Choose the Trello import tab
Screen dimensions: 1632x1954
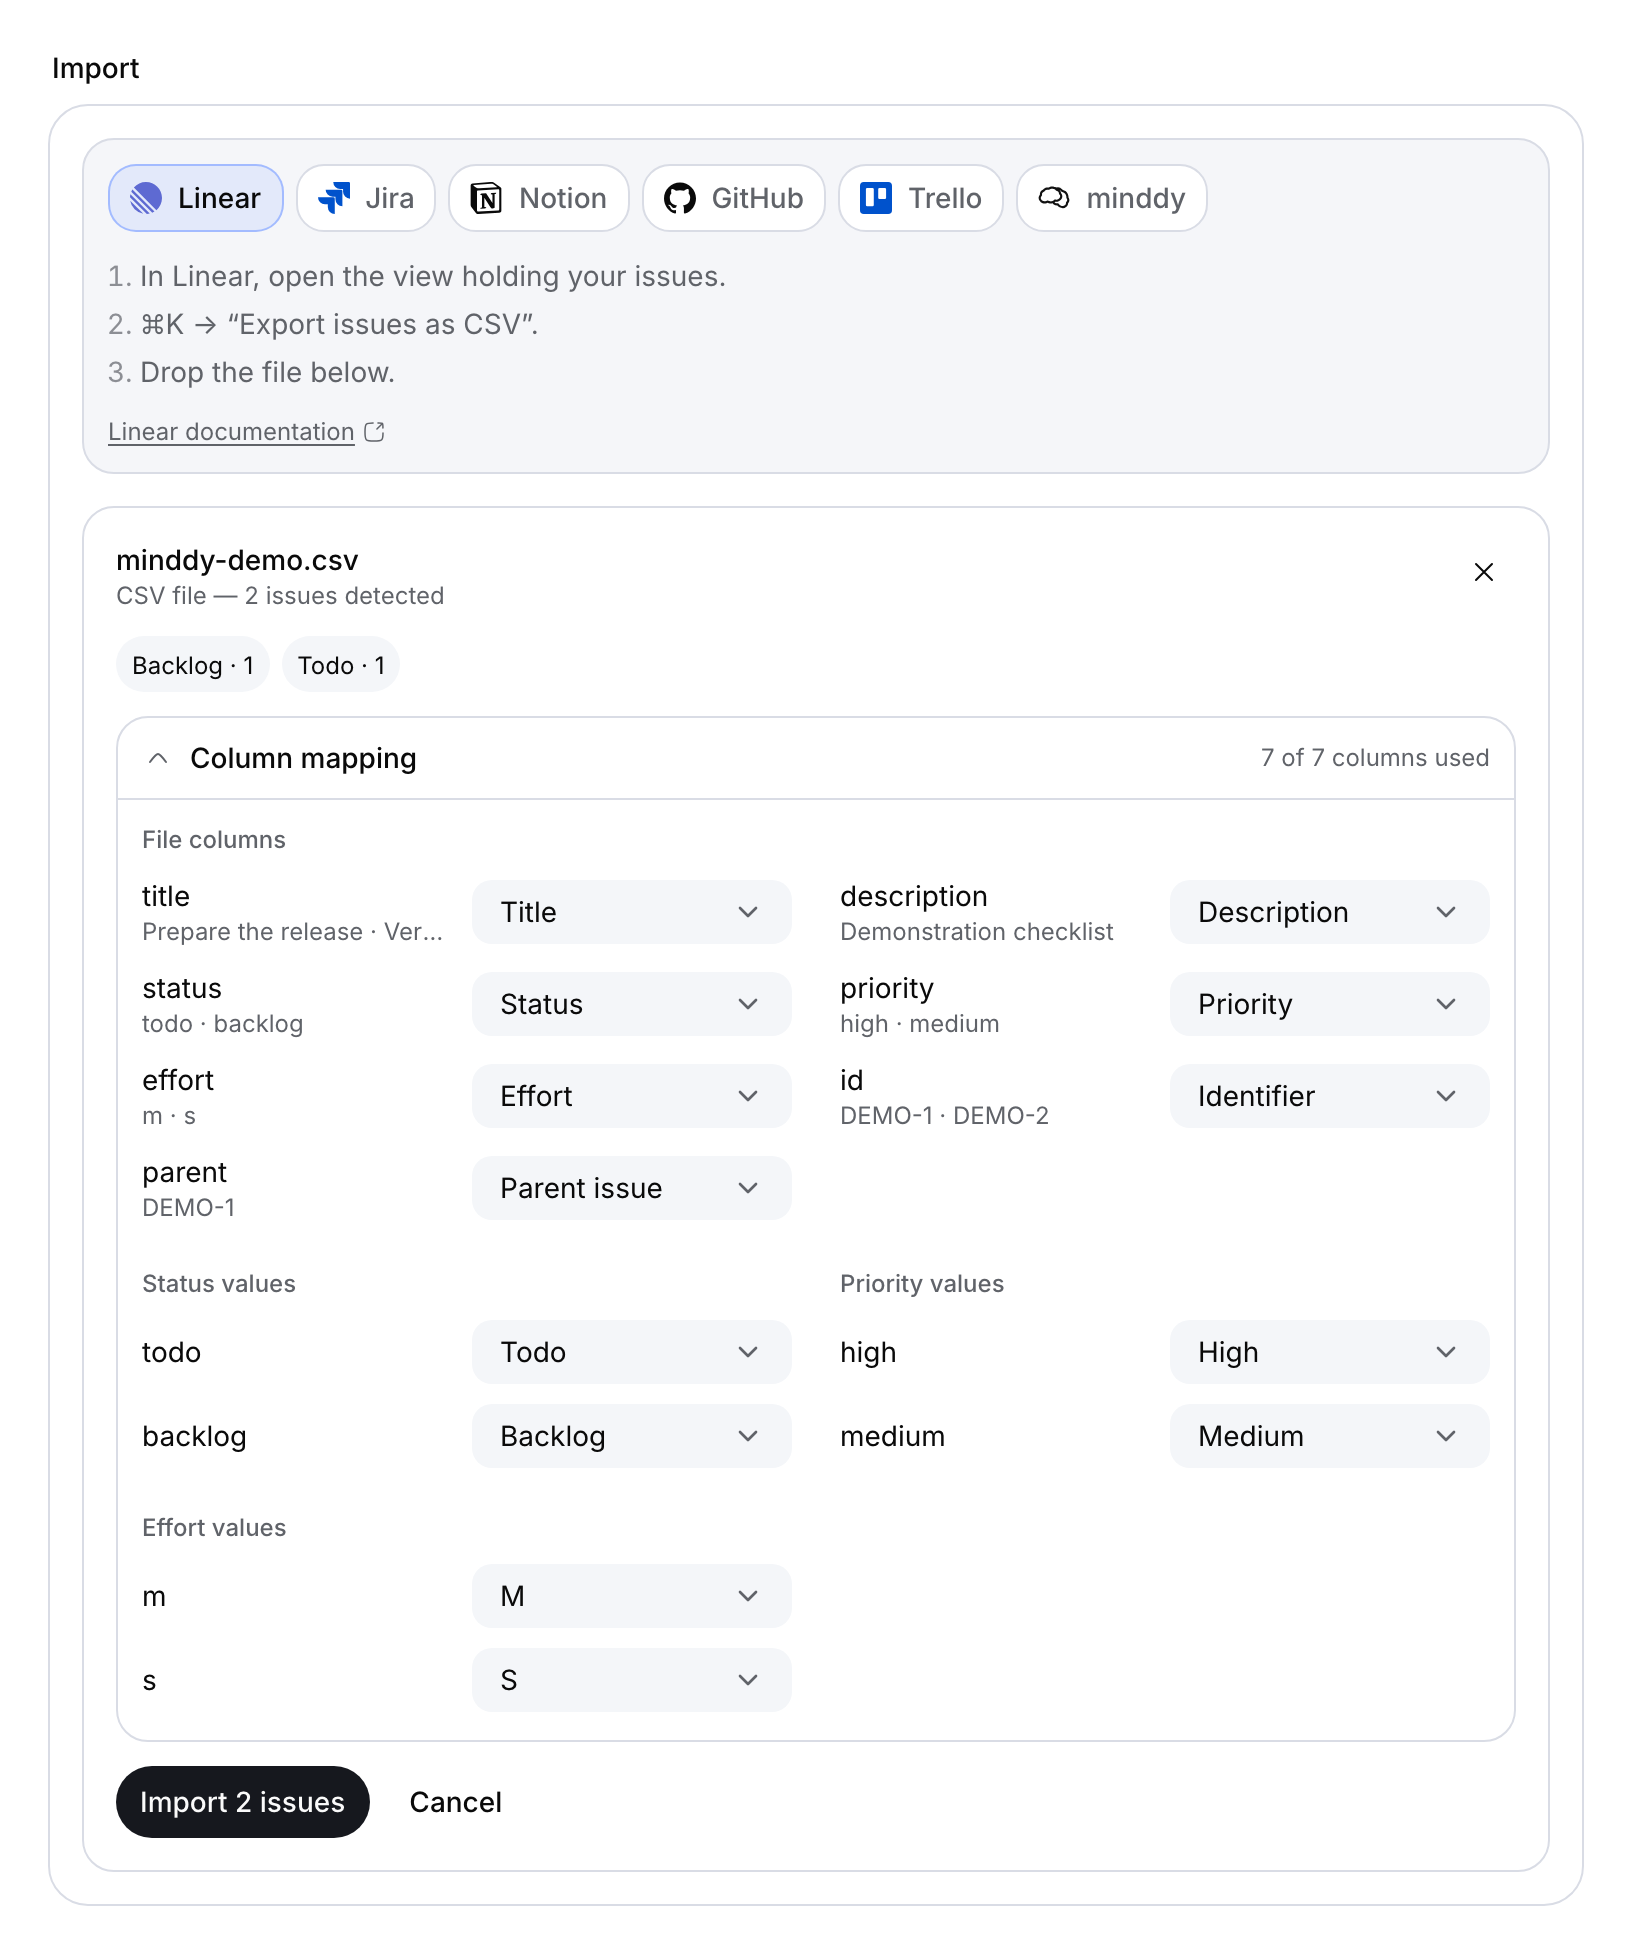tap(921, 198)
